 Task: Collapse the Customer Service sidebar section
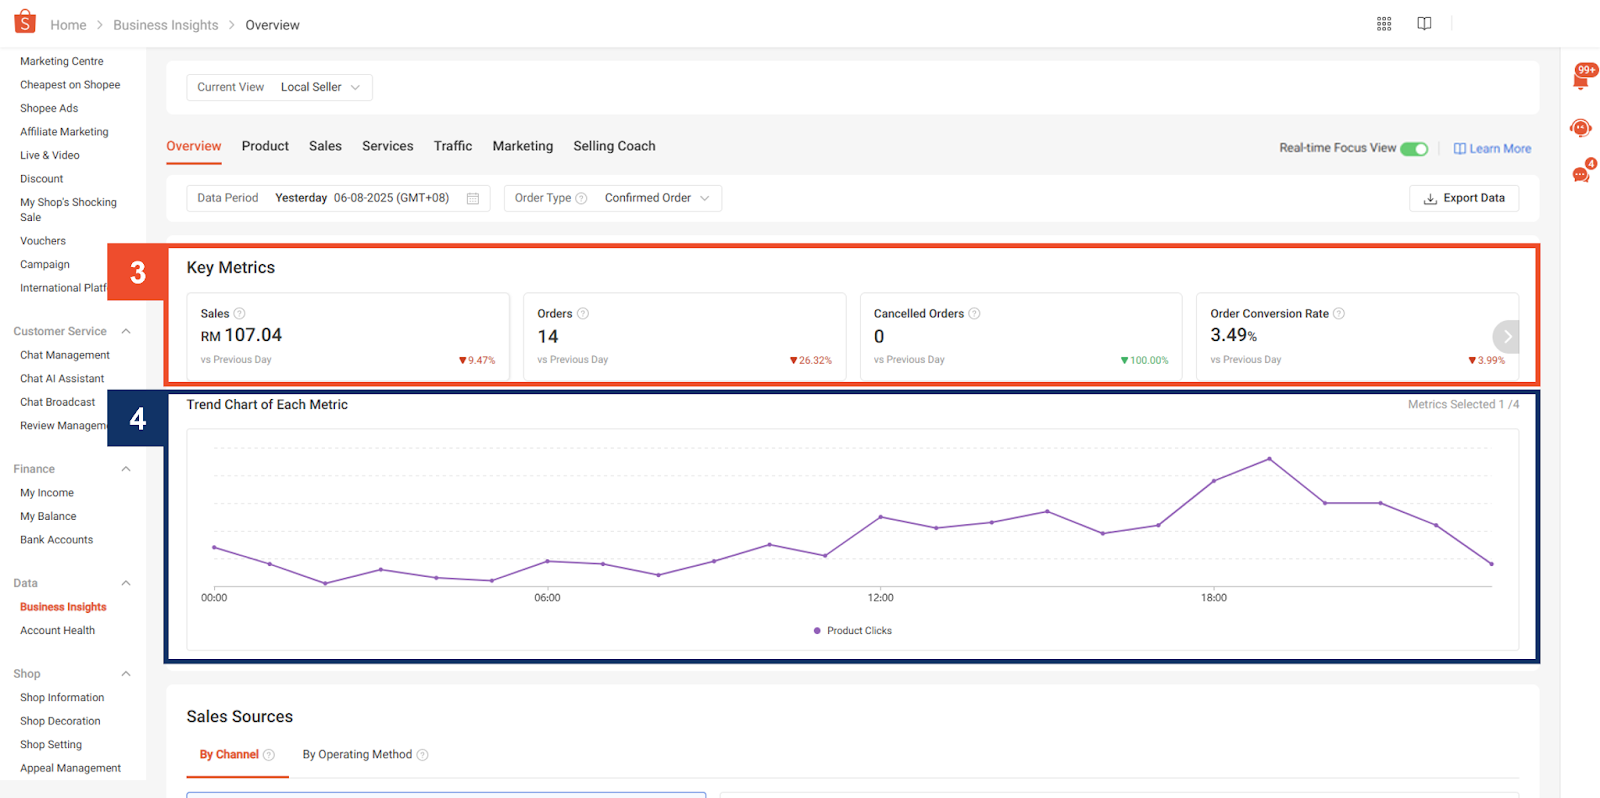tap(126, 331)
